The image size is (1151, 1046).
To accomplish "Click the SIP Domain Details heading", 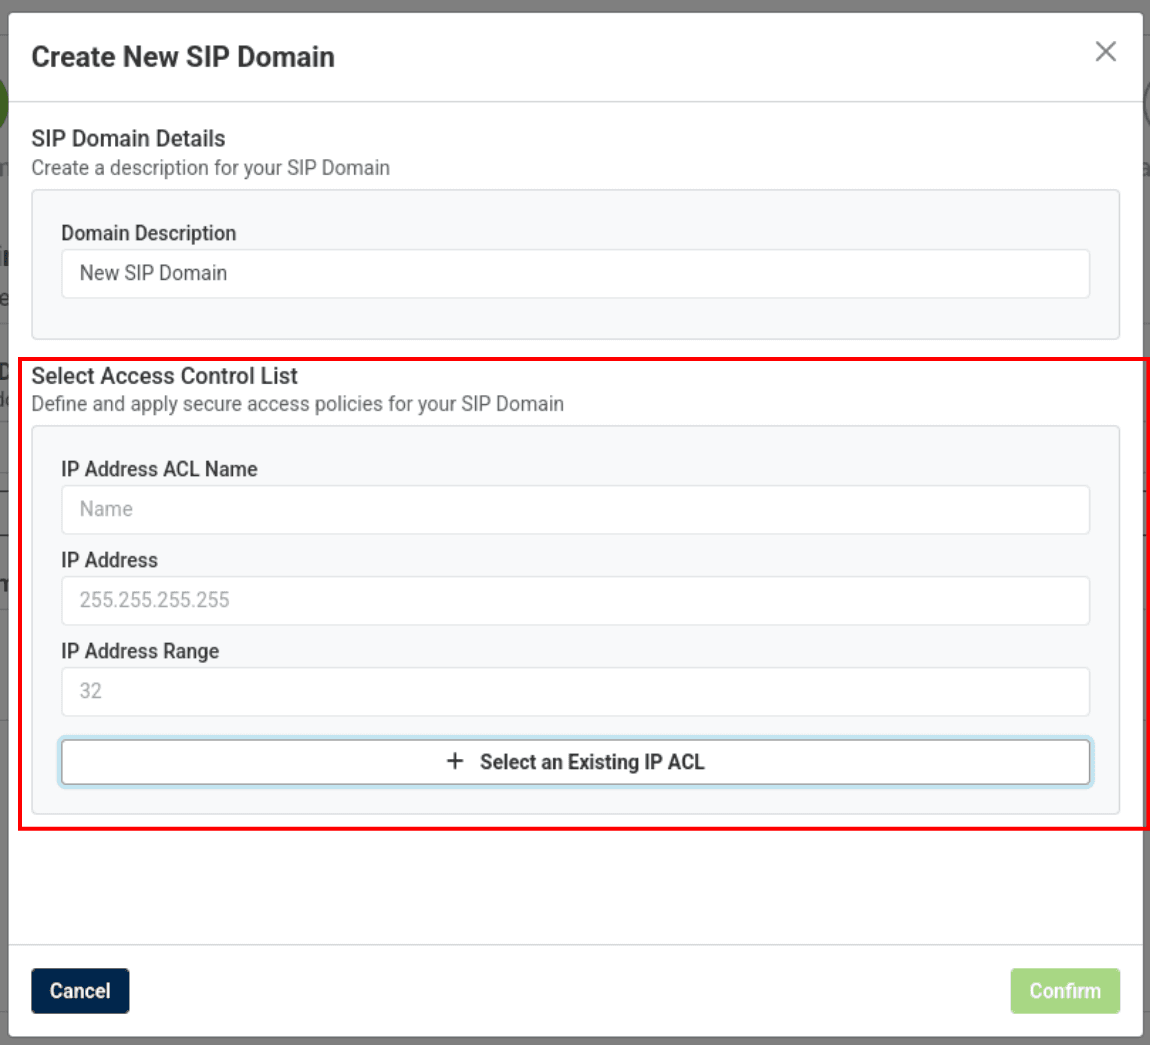I will click(x=128, y=139).
